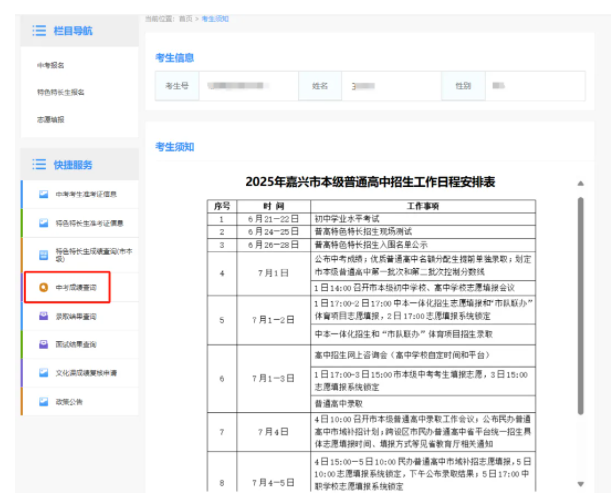Viewport: 611px width, 504px height.
Task: Click the list icon beside 快捷服务
Action: click(39, 164)
